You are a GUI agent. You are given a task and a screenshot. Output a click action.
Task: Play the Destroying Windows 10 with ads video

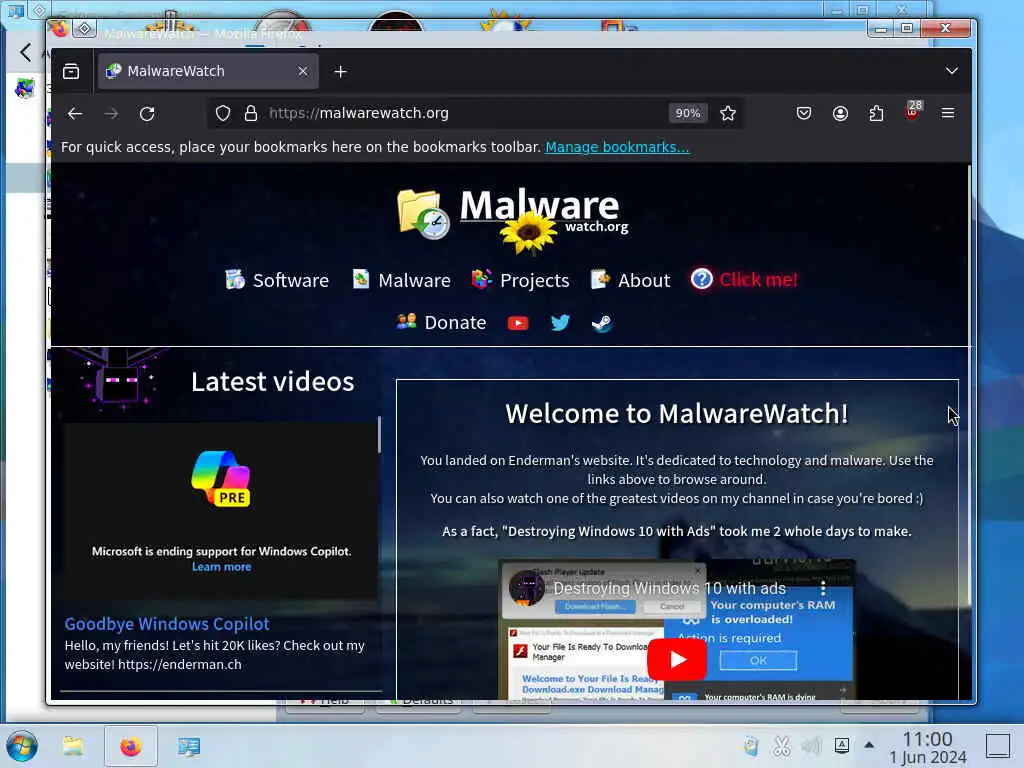[x=677, y=660]
